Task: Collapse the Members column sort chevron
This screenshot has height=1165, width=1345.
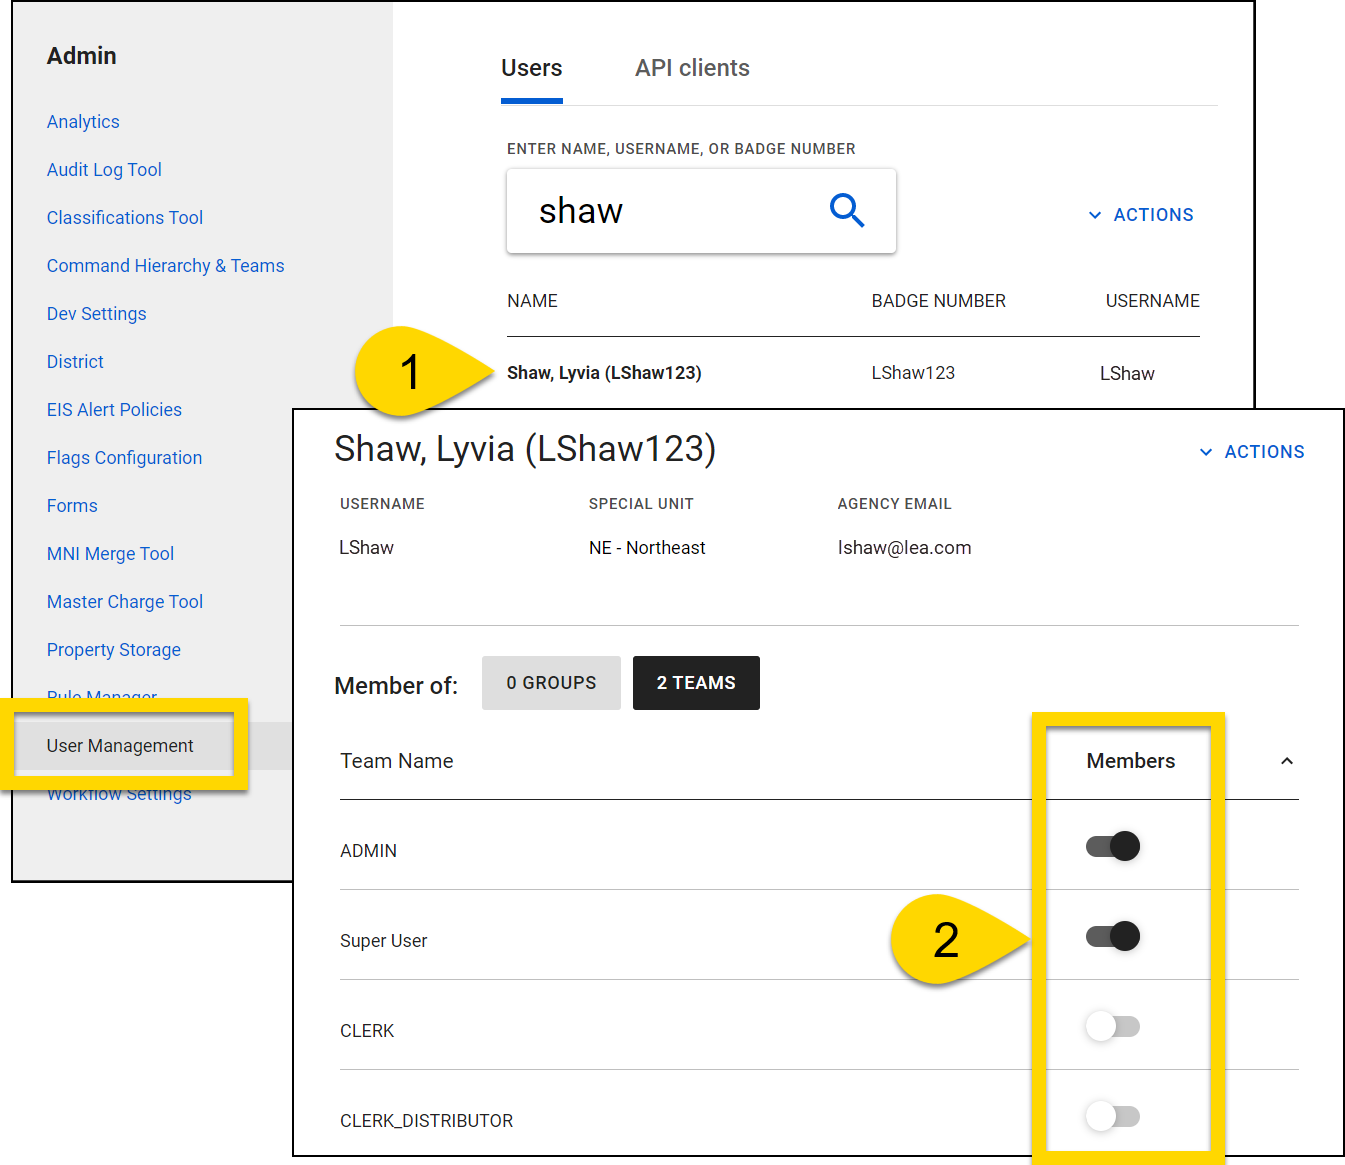Action: point(1287,761)
